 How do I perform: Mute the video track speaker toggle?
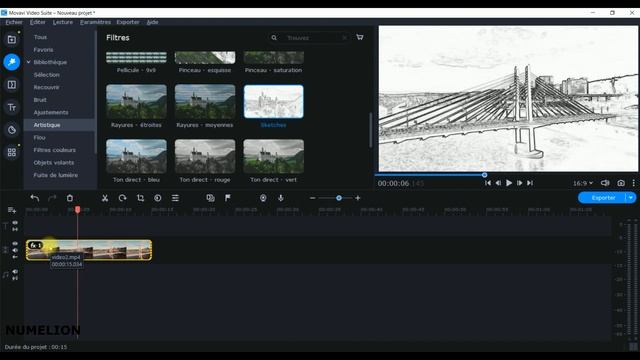[15, 250]
